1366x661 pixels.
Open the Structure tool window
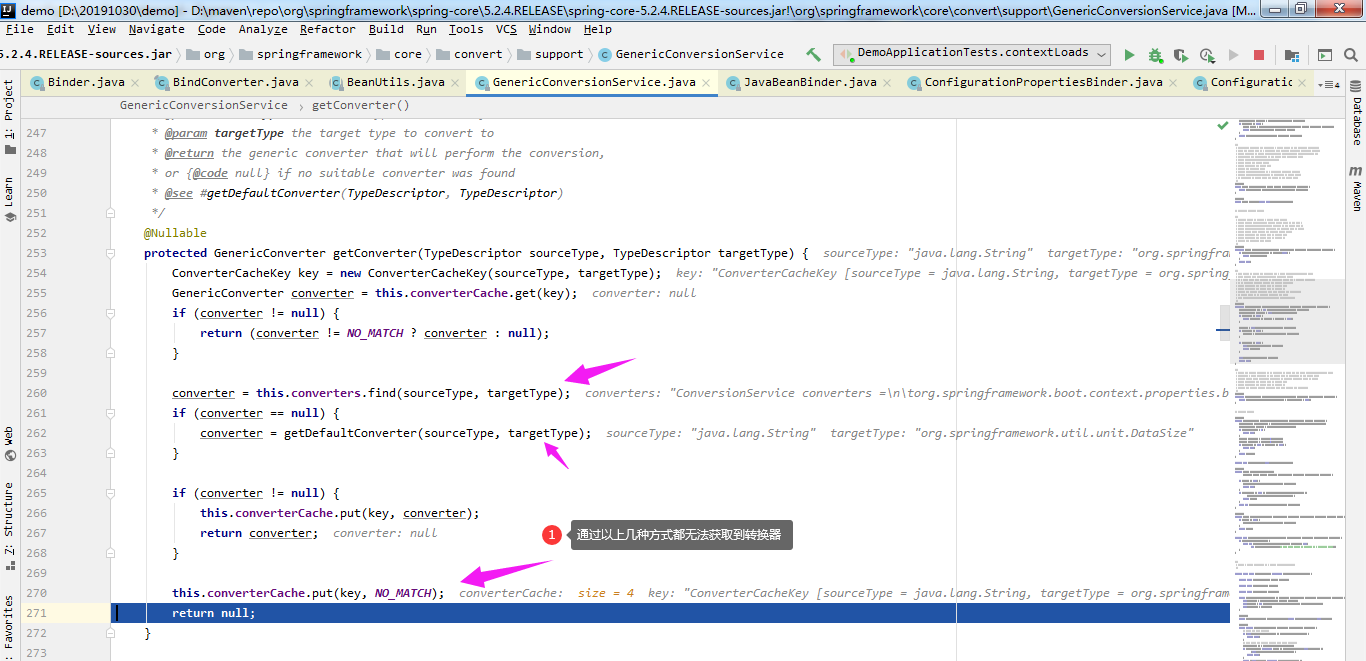pos(9,526)
